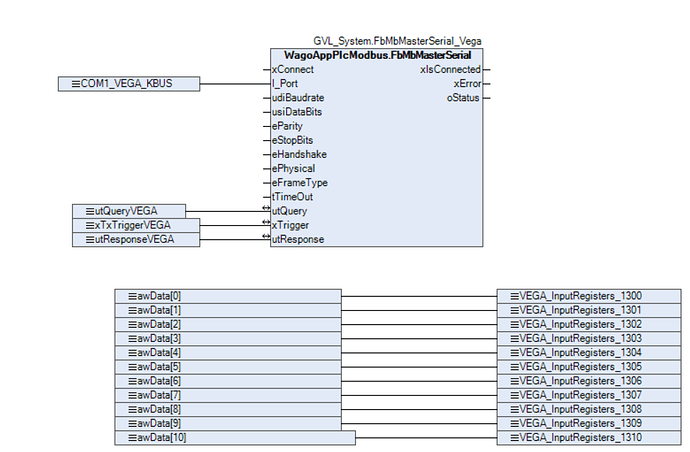Select the utQueryVEGA variable box

click(129, 211)
